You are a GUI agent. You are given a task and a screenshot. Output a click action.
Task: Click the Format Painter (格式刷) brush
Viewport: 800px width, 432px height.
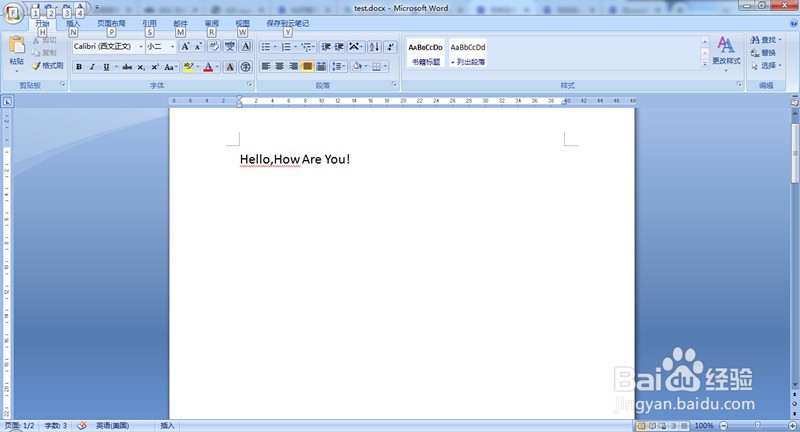pyautogui.click(x=48, y=66)
